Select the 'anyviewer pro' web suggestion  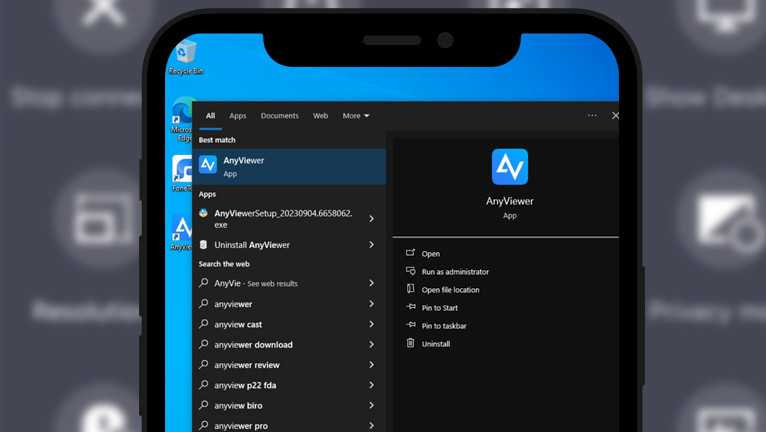point(289,425)
